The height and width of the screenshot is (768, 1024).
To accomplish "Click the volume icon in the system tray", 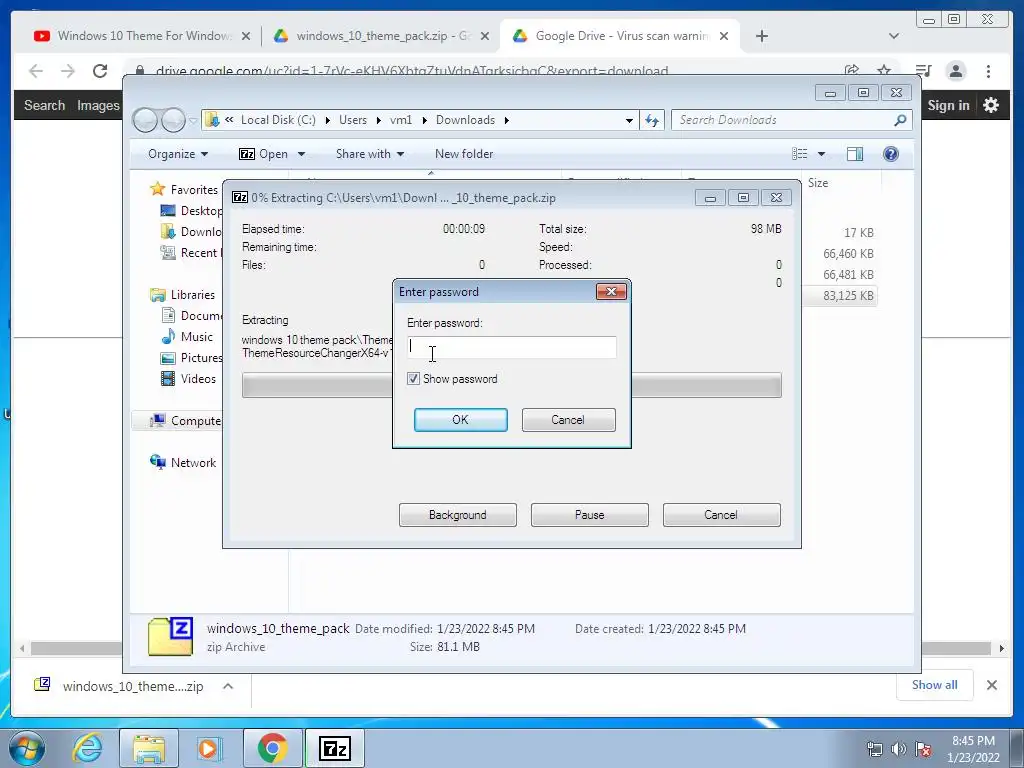I will pyautogui.click(x=899, y=749).
